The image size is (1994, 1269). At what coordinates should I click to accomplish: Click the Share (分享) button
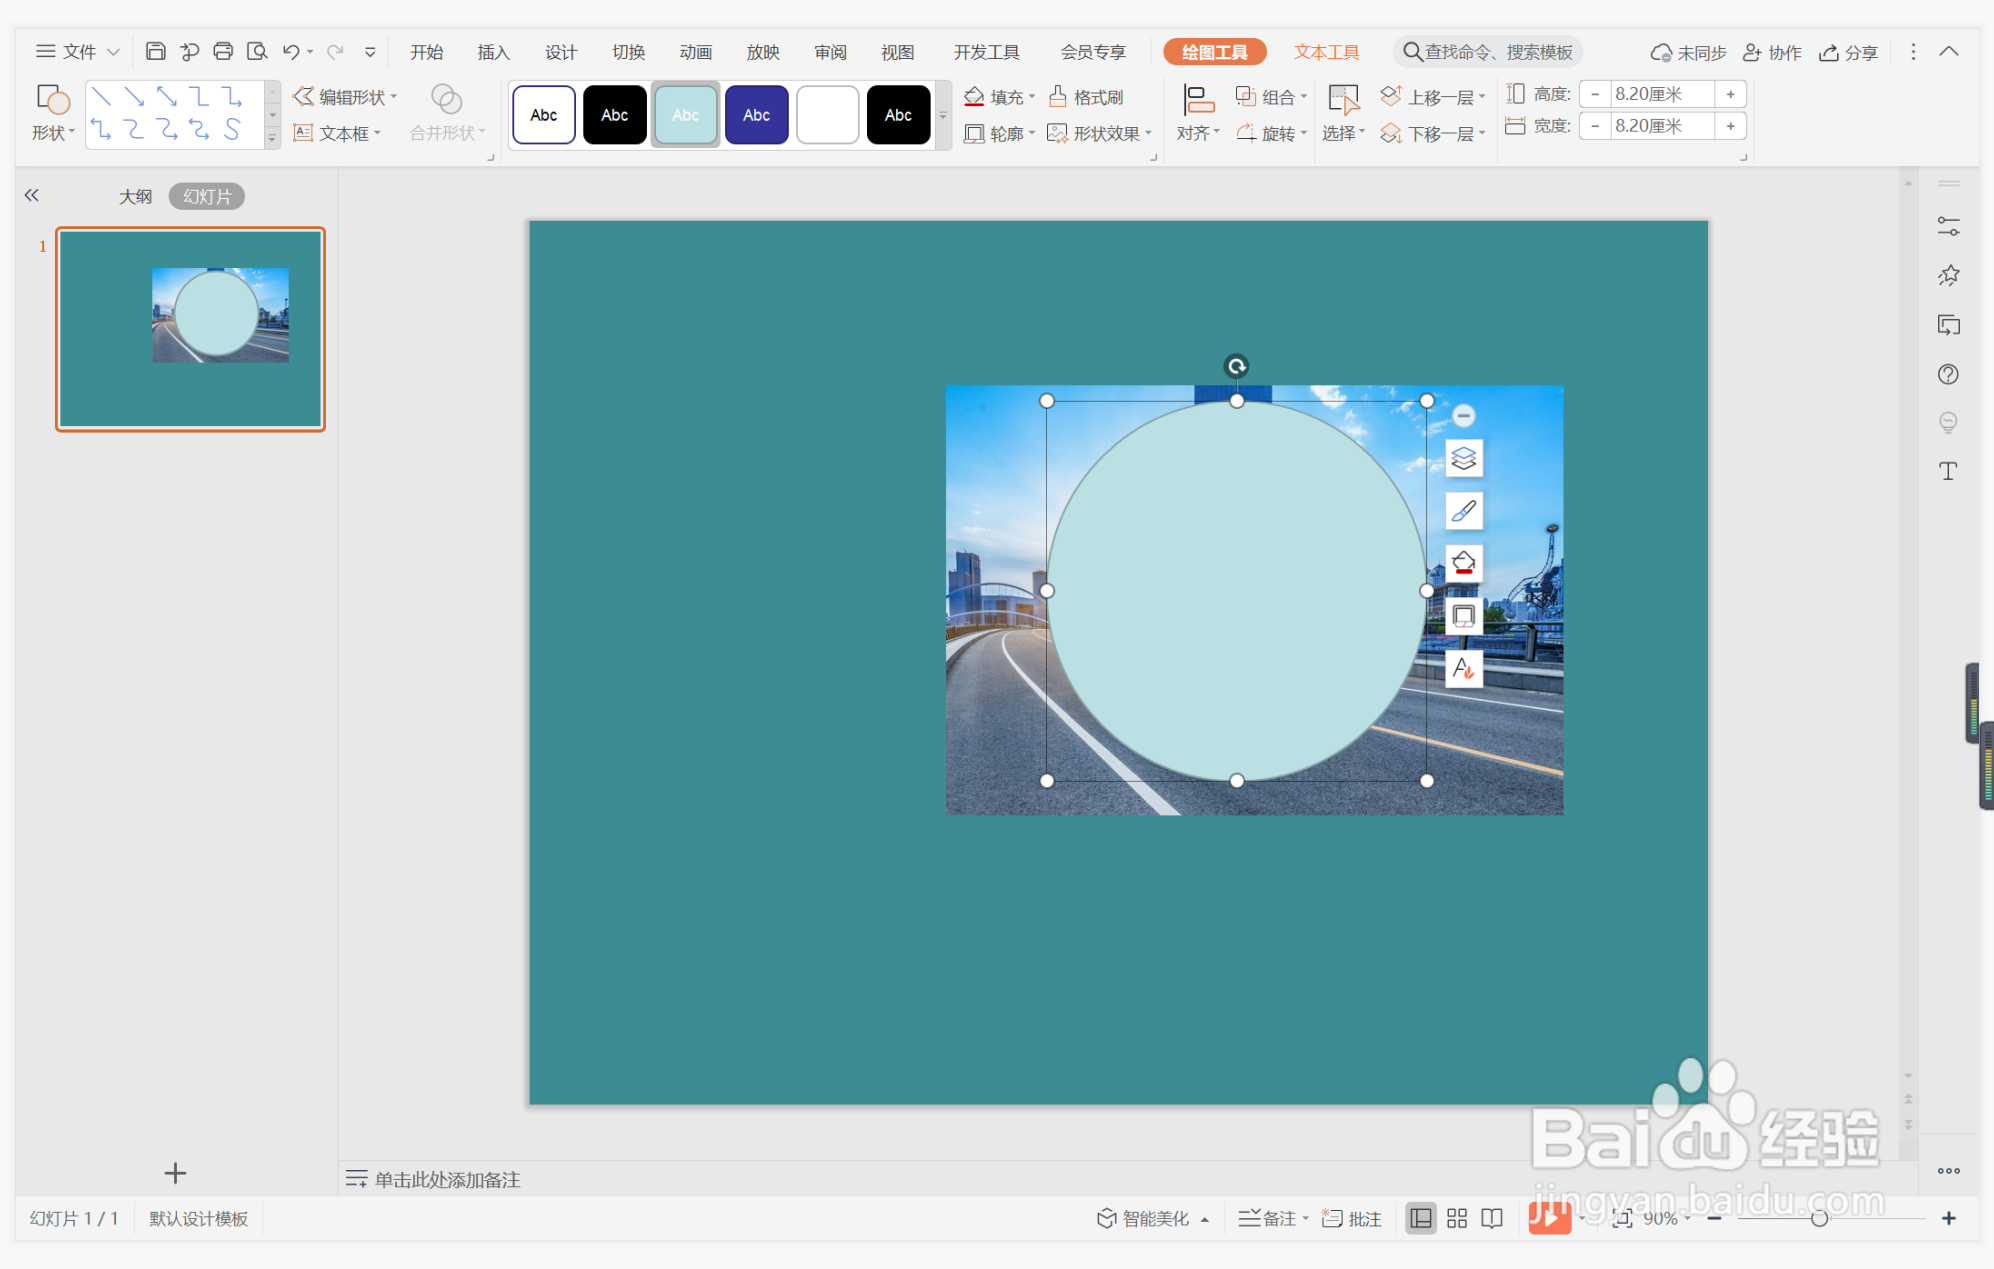click(x=1849, y=52)
